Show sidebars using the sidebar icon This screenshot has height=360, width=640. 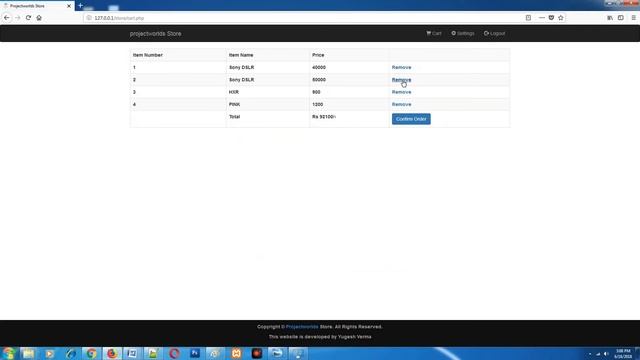click(620, 18)
